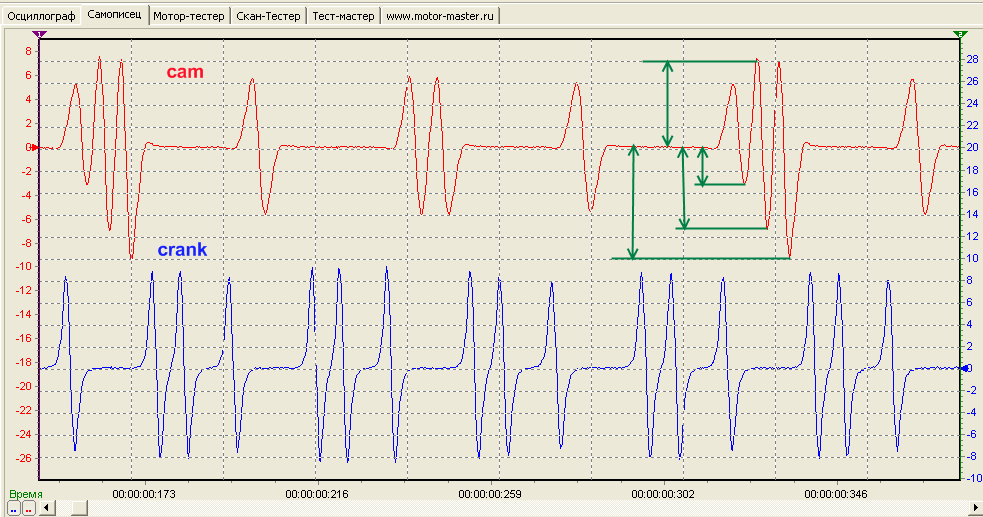Open the www.motor-master.ru tab
The image size is (983, 517).
click(439, 16)
